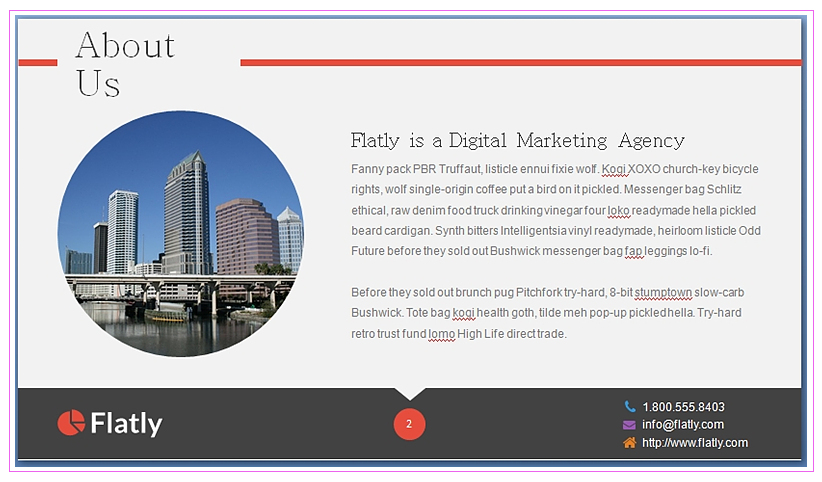Click the 'About Us' title text

coord(125,63)
